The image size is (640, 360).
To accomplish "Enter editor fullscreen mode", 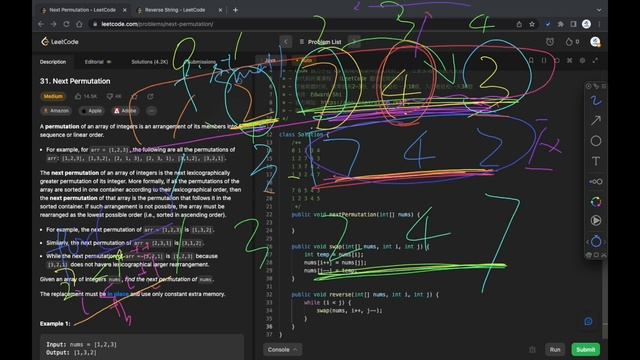I will 596,60.
